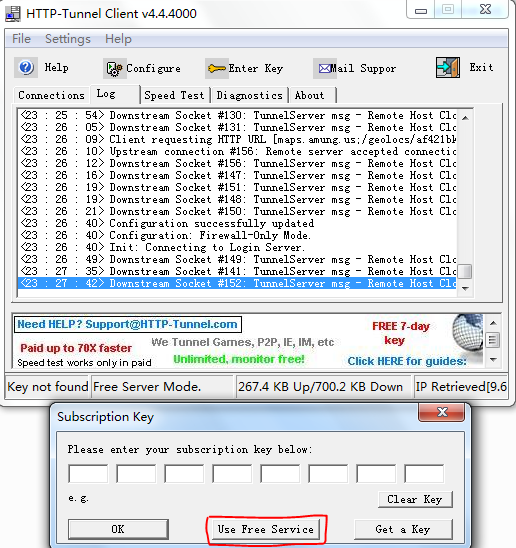Select the Downstream Socket #149 log line
Image resolution: width=516 pixels, height=548 pixels.
pyautogui.click(x=237, y=259)
